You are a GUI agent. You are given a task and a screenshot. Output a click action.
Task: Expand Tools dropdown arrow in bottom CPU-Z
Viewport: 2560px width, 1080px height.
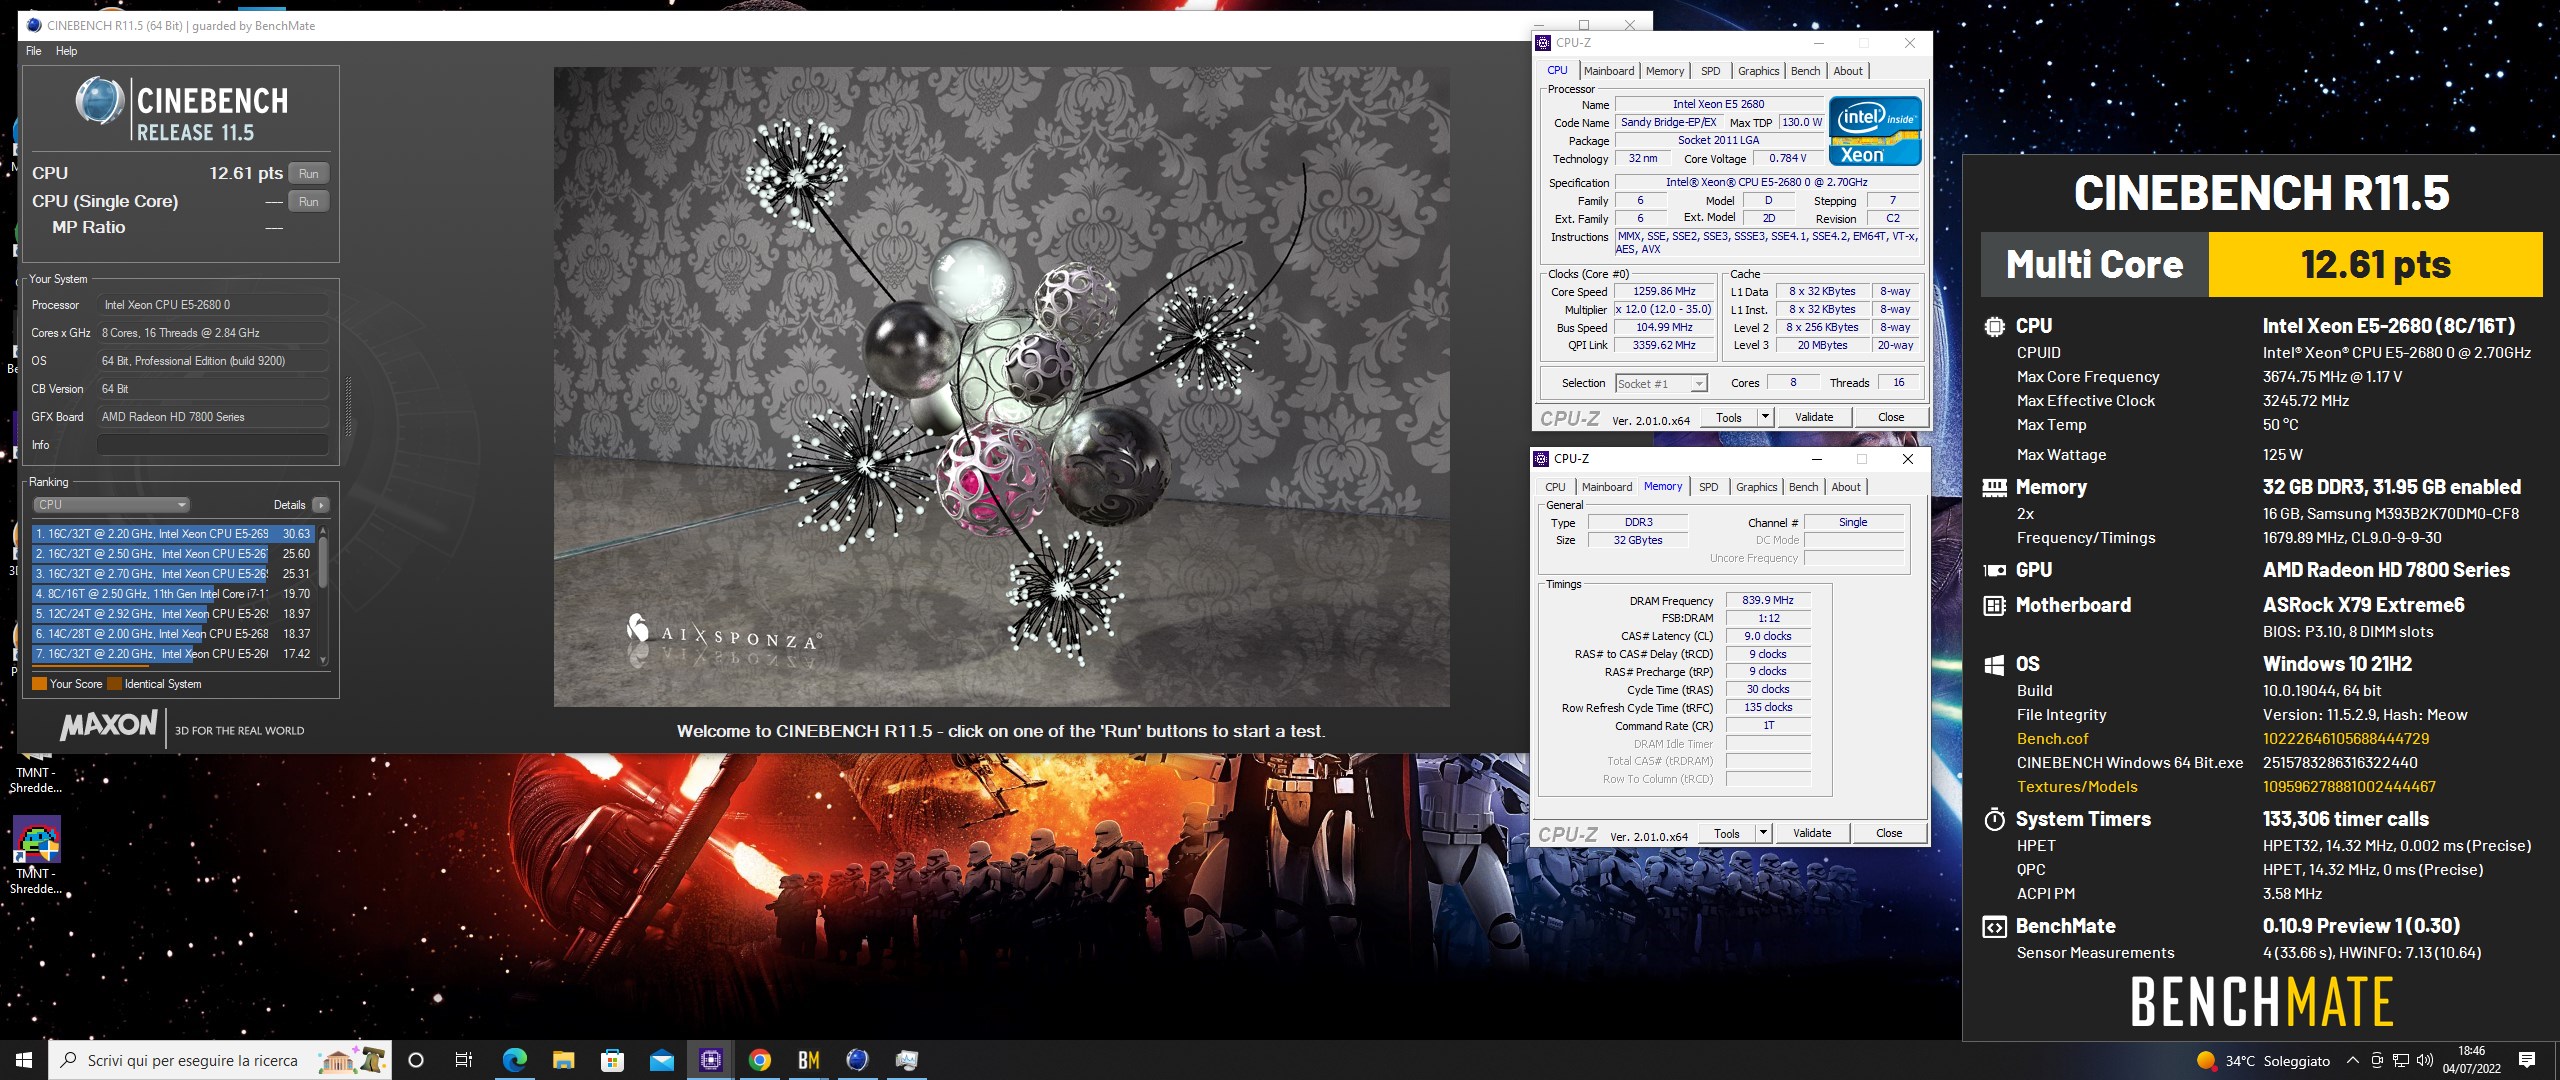[x=1763, y=833]
